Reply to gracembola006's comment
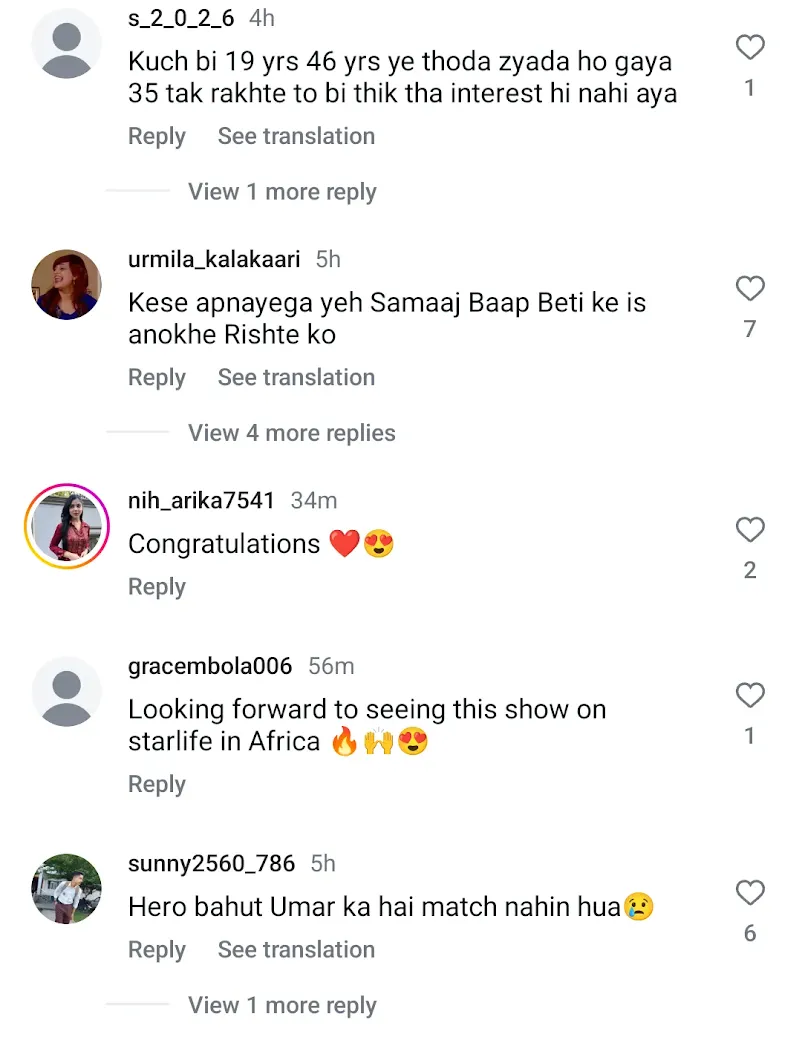The image size is (805, 1037). [x=157, y=784]
